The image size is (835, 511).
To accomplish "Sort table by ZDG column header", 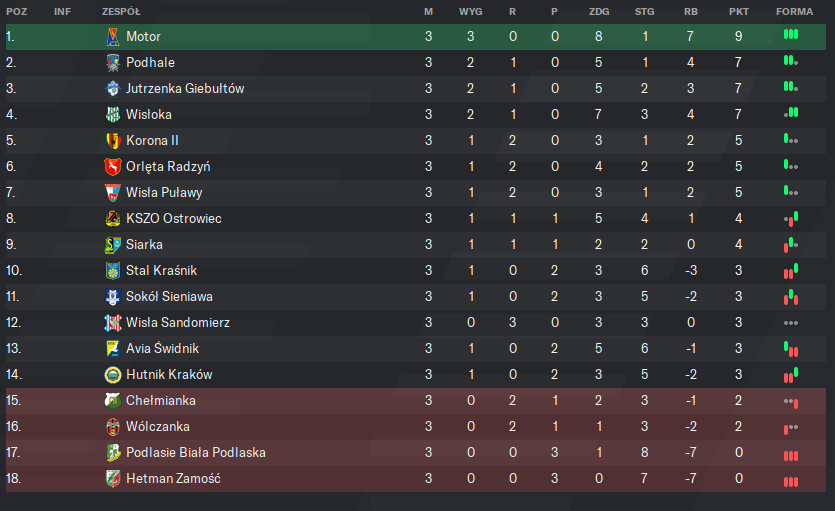I will coord(600,11).
